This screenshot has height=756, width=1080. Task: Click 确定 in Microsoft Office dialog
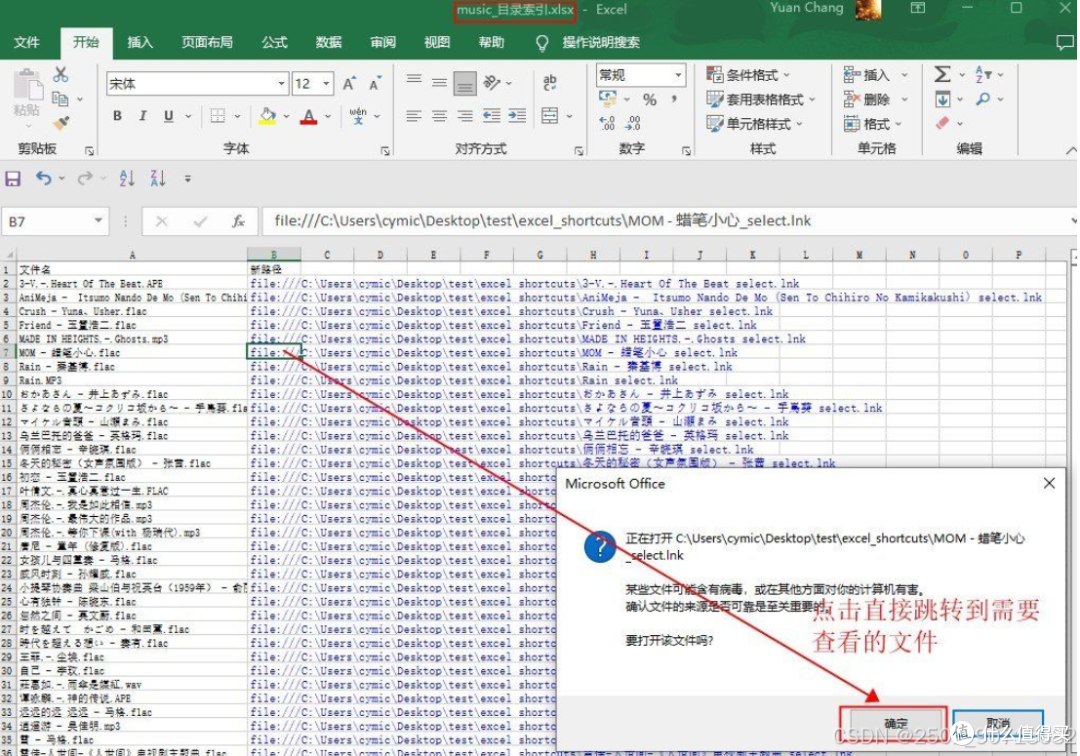(x=894, y=724)
